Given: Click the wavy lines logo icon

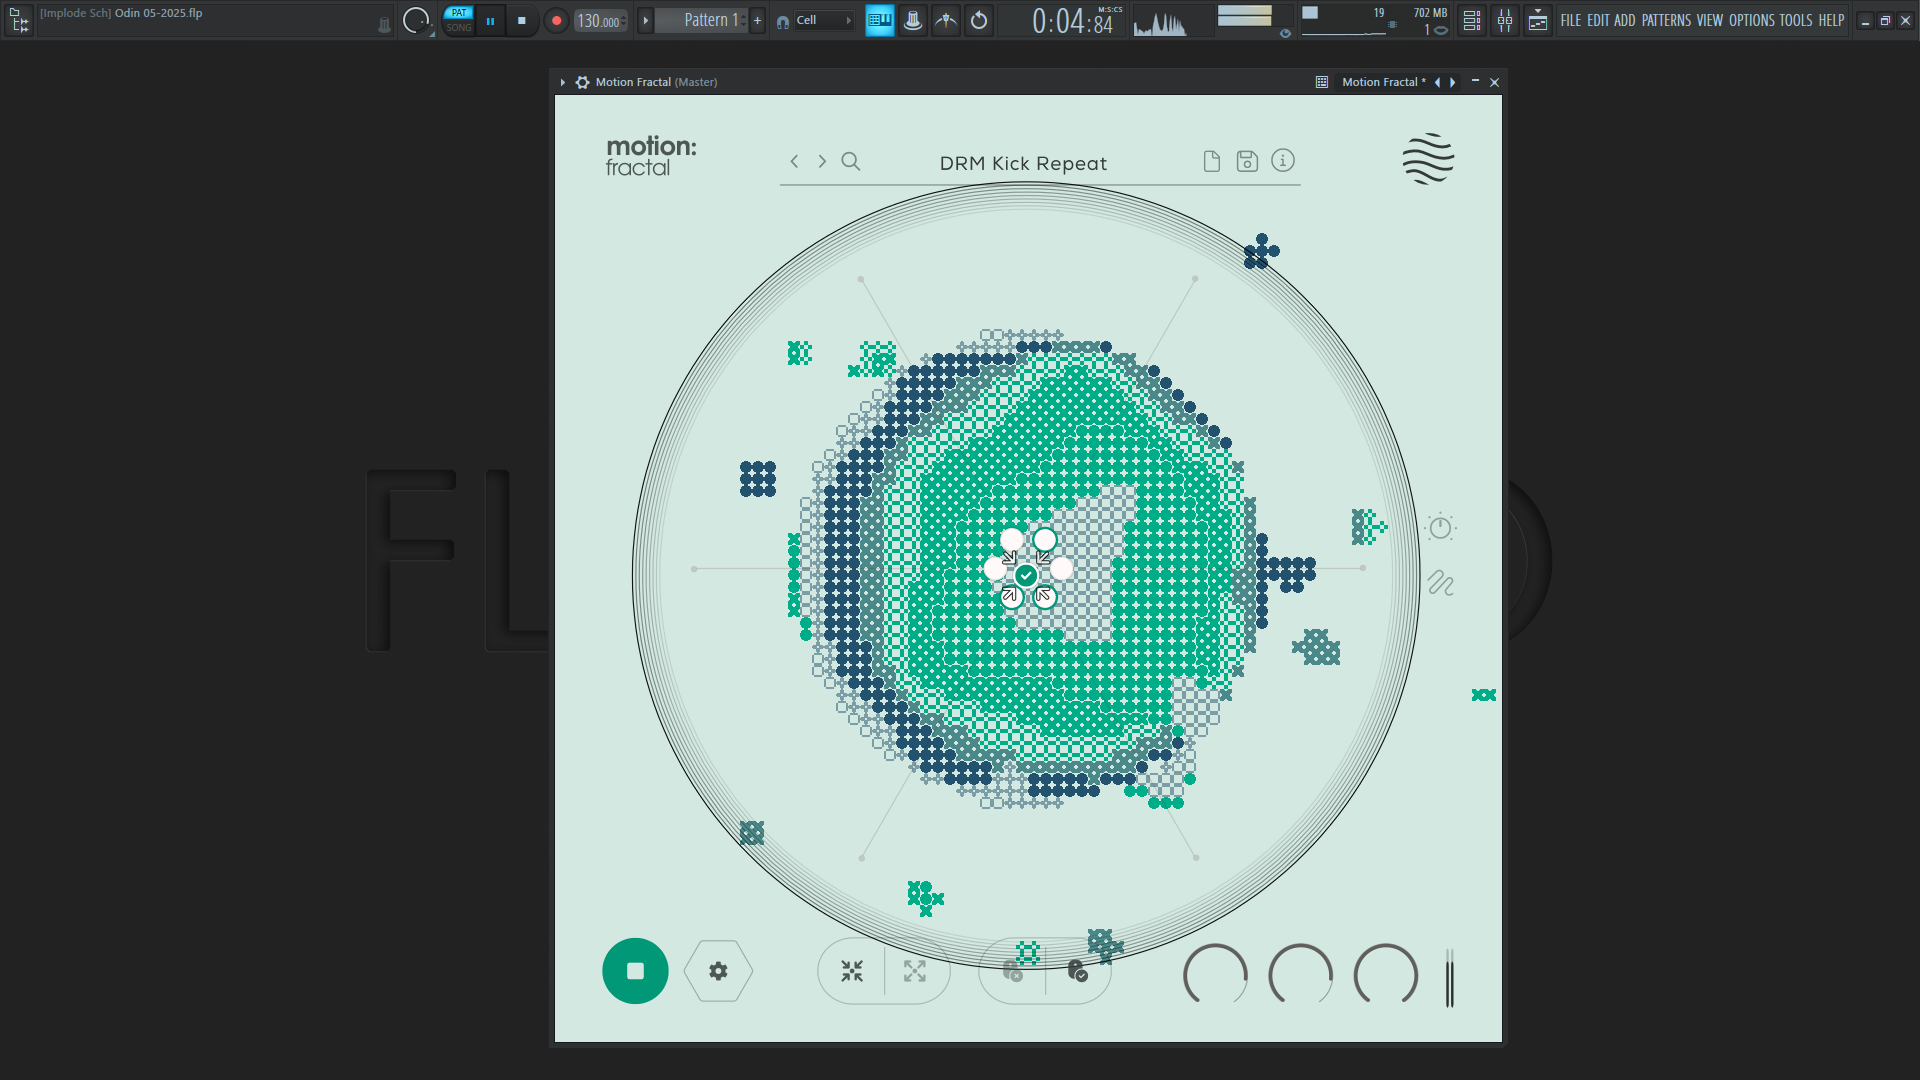Looking at the screenshot, I should (1428, 159).
